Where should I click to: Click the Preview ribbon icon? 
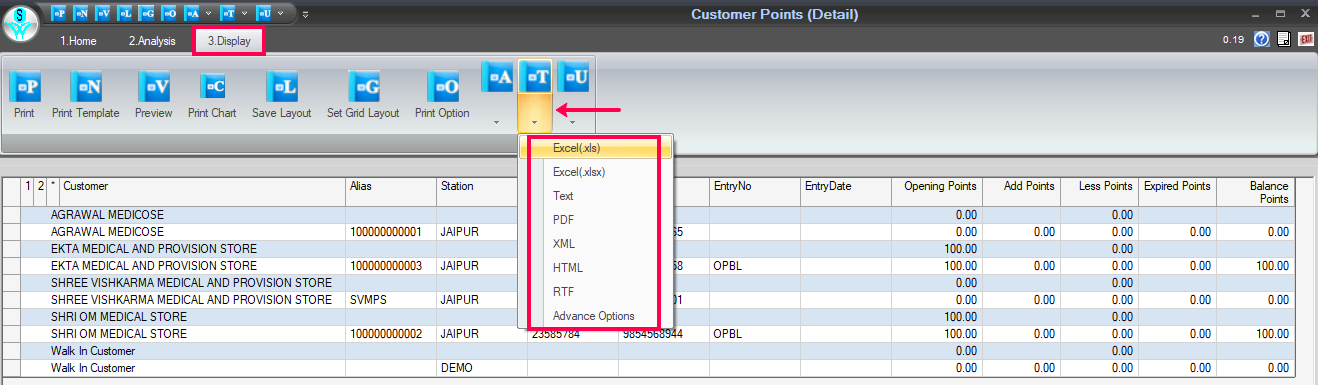(x=154, y=88)
